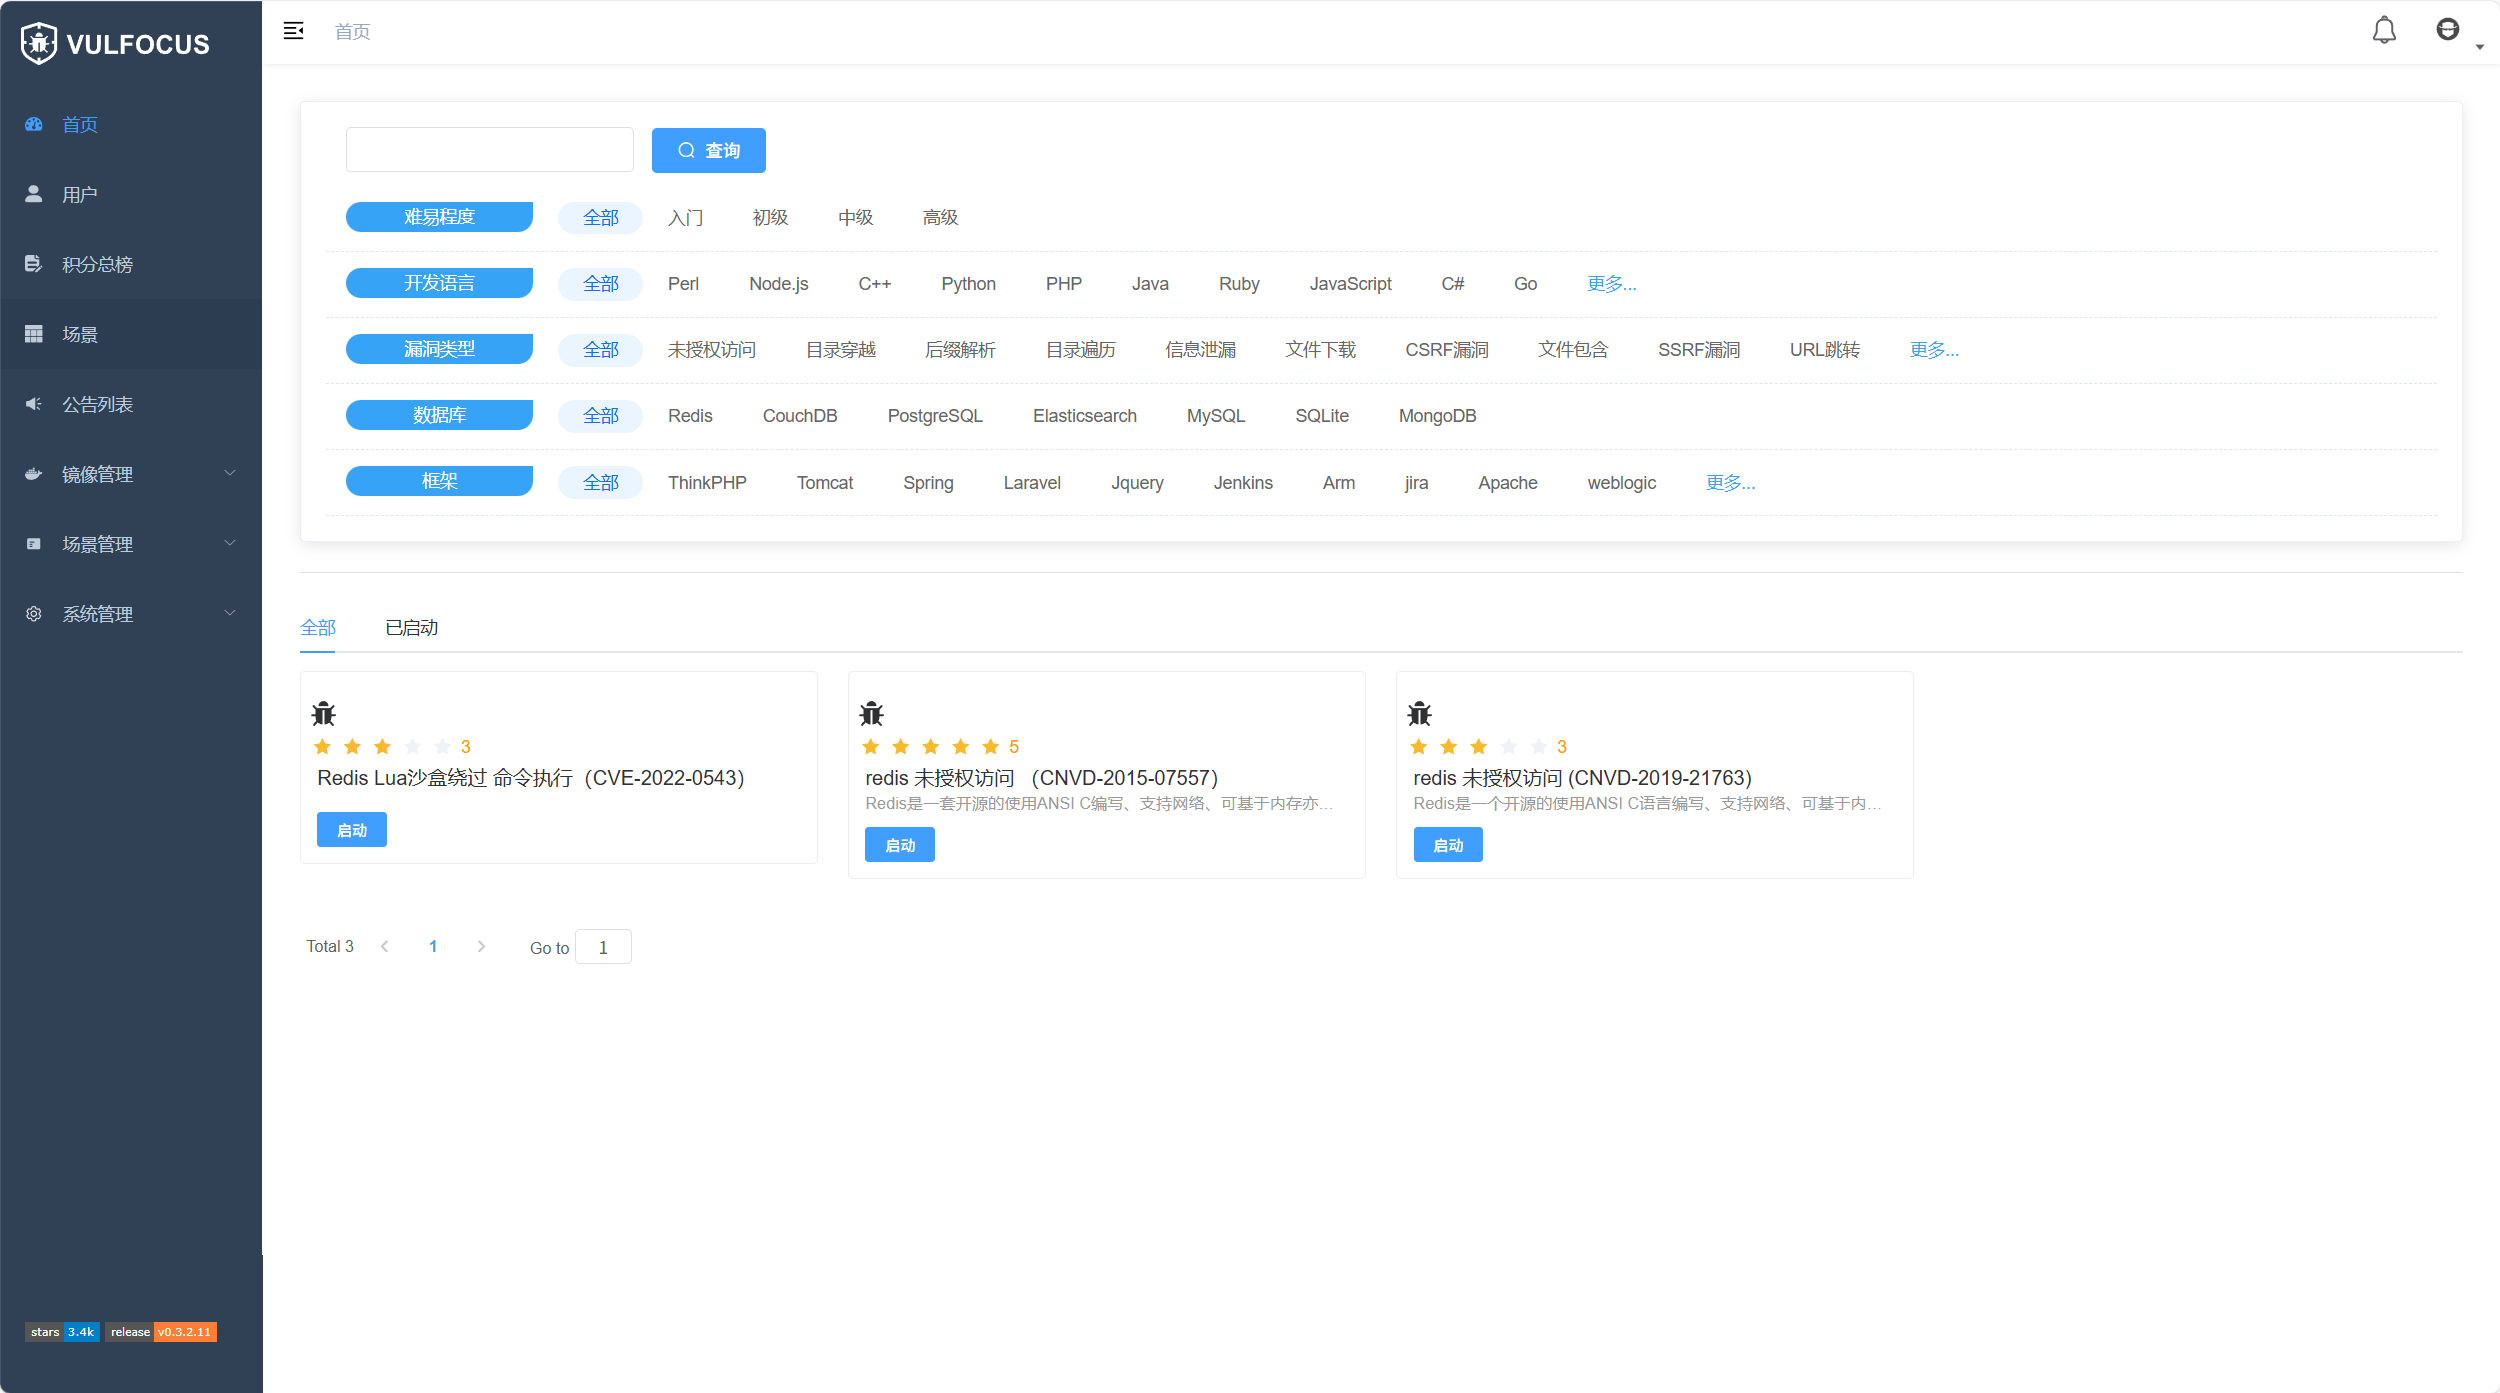Screen dimensions: 2500x1393
Task: Show more frameworks via 更多 link
Action: click(x=1730, y=483)
